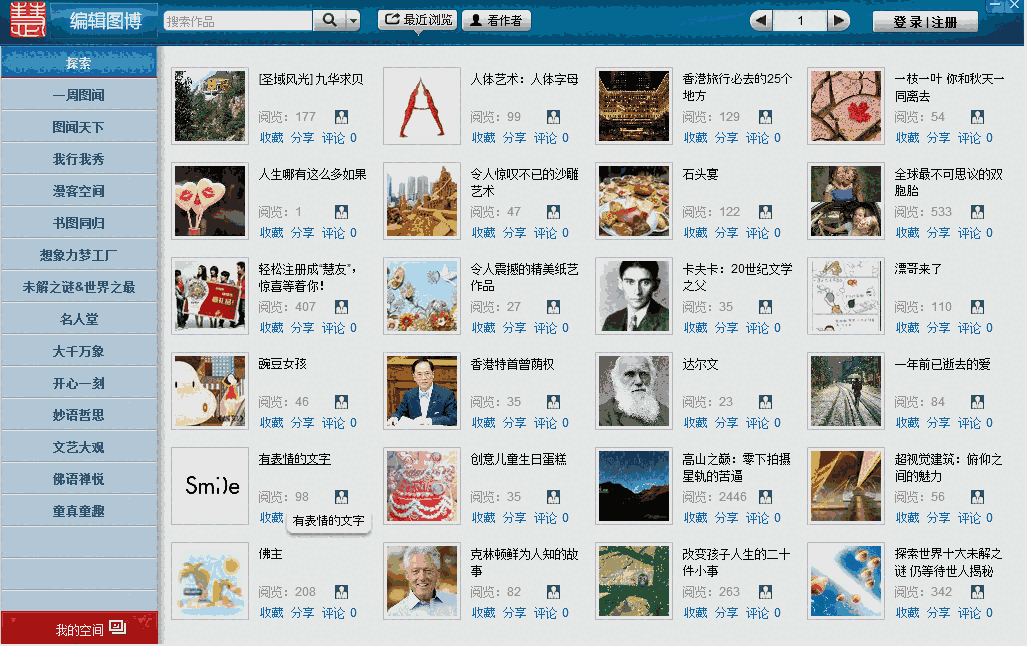Click author icon for 佛主 item
This screenshot has height=646, width=1027.
click(341, 592)
